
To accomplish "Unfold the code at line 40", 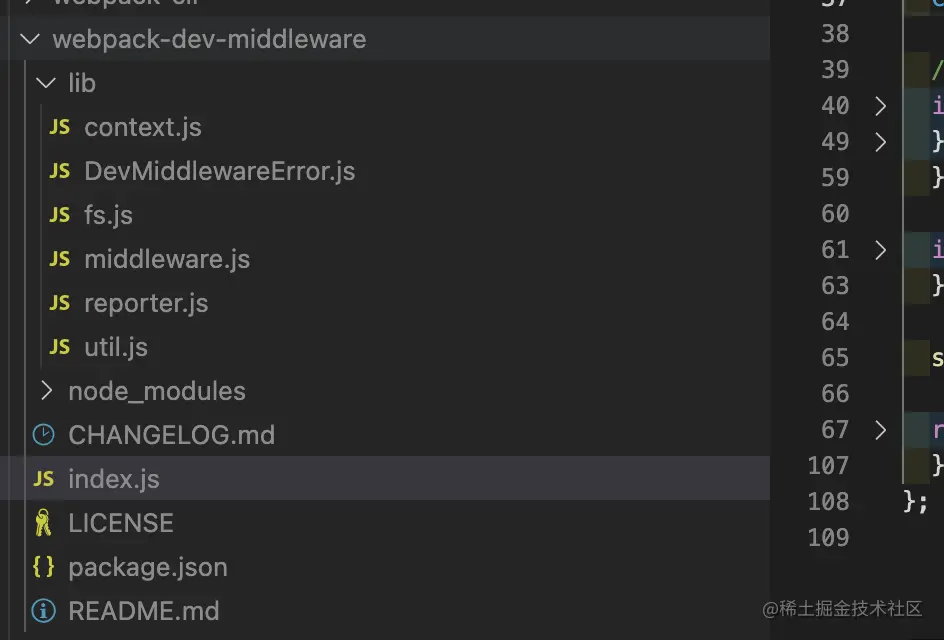I will pos(880,106).
